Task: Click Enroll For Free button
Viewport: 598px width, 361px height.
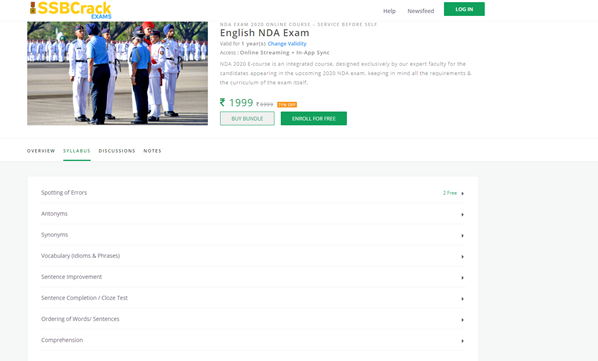Action: [x=314, y=119]
